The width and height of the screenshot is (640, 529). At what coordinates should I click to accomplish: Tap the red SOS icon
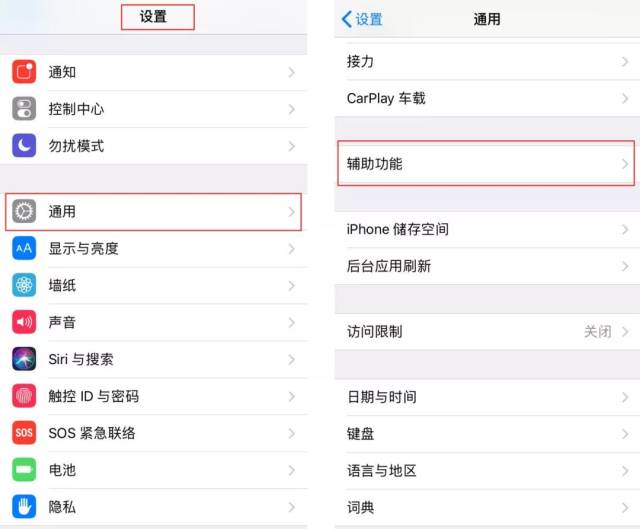24,433
